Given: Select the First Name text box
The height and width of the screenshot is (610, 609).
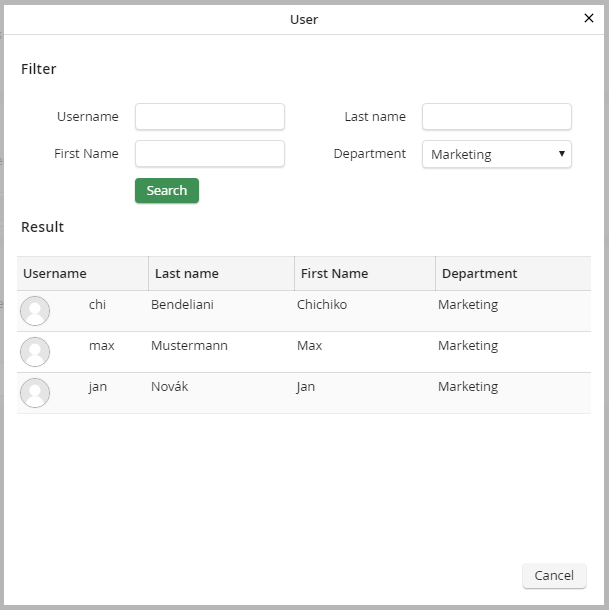Looking at the screenshot, I should click(x=210, y=154).
